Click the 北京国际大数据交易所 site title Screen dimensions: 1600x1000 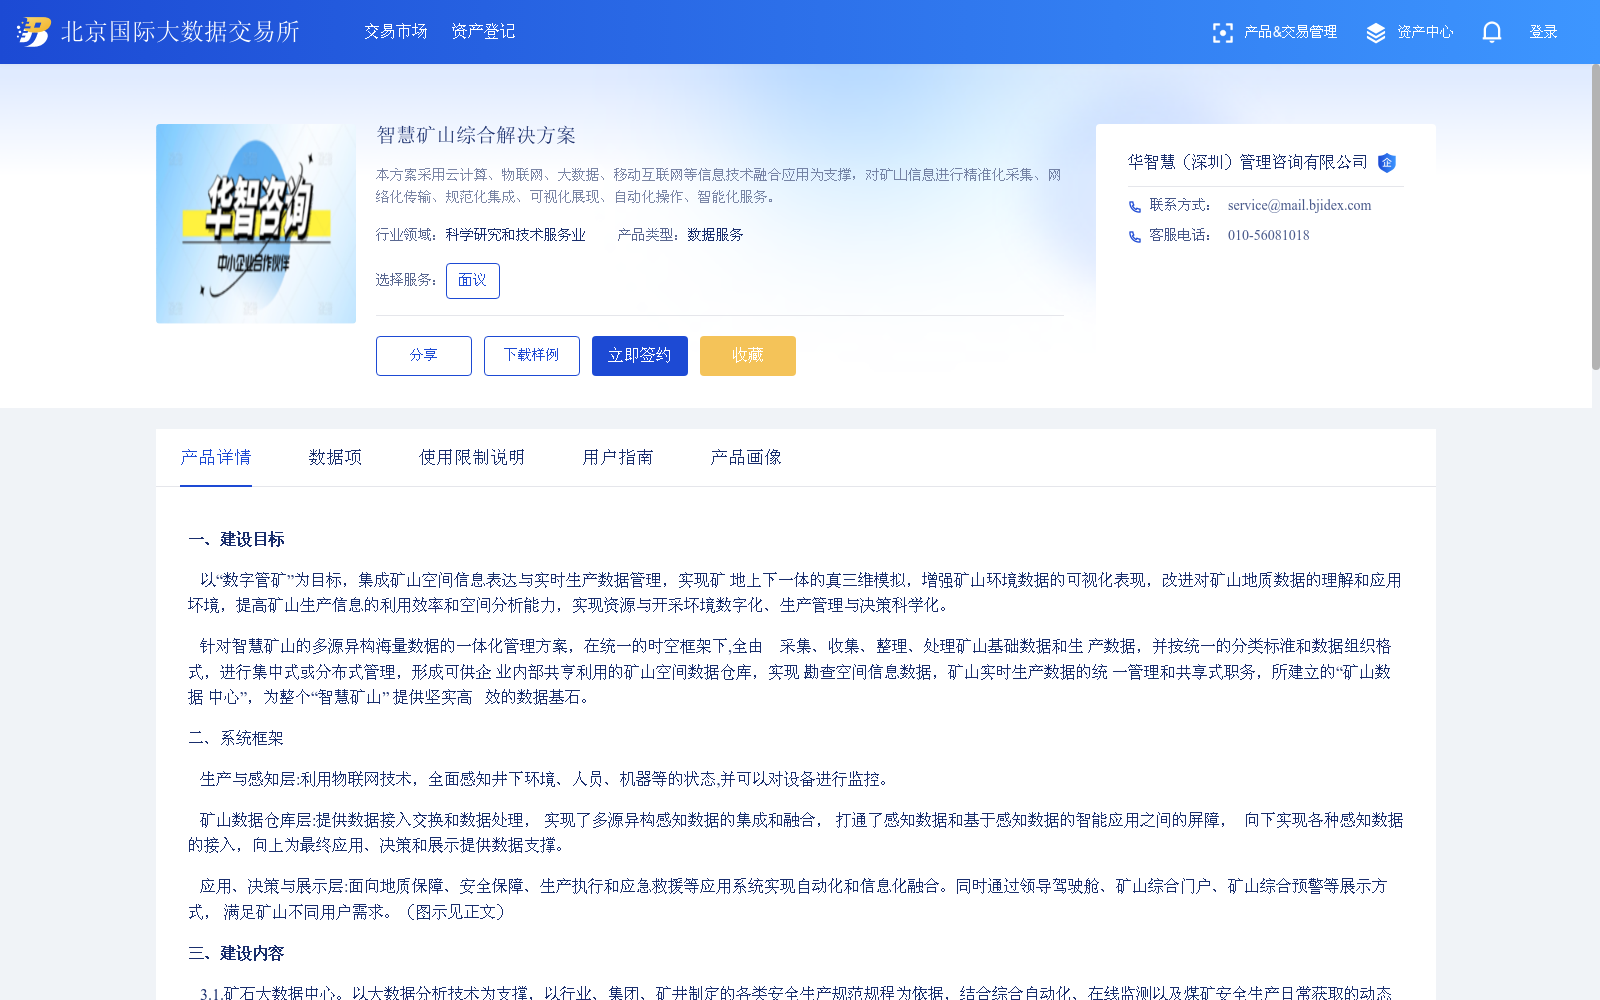click(x=180, y=32)
